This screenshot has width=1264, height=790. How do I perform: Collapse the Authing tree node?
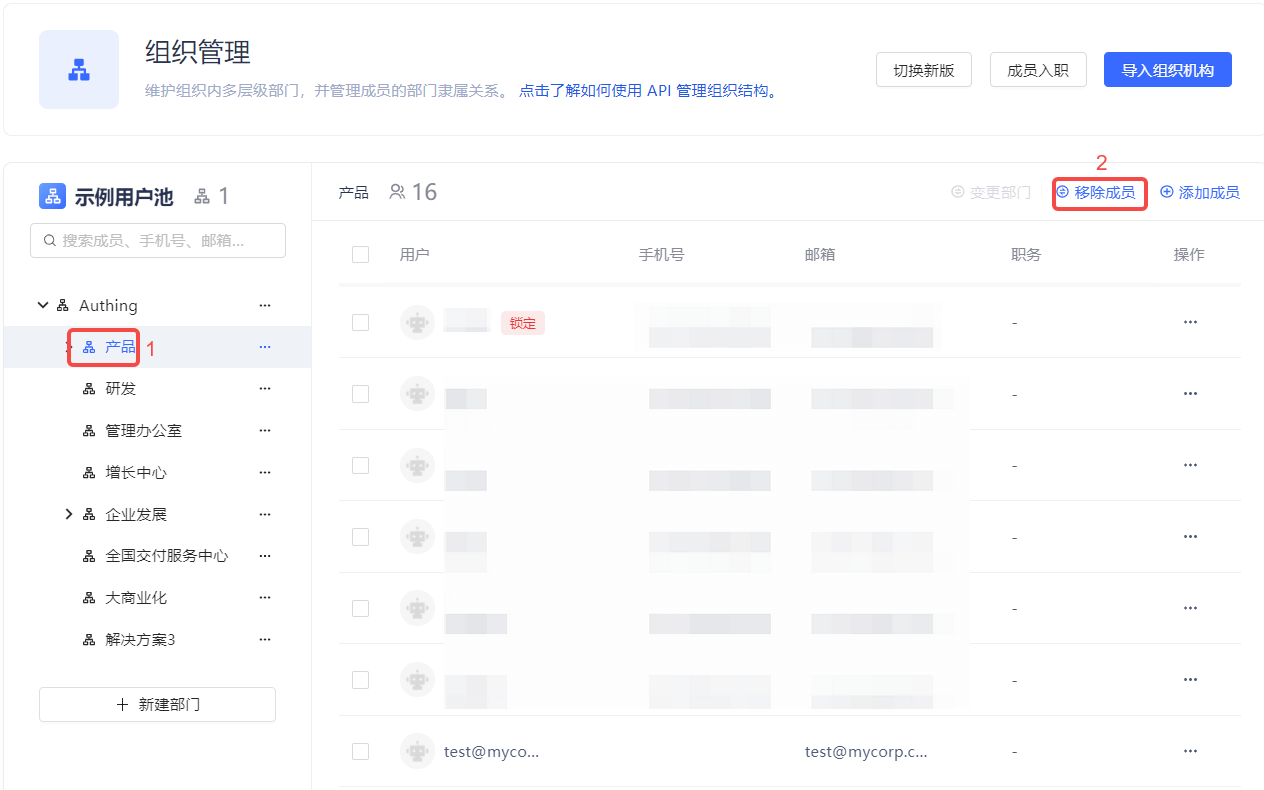(43, 305)
